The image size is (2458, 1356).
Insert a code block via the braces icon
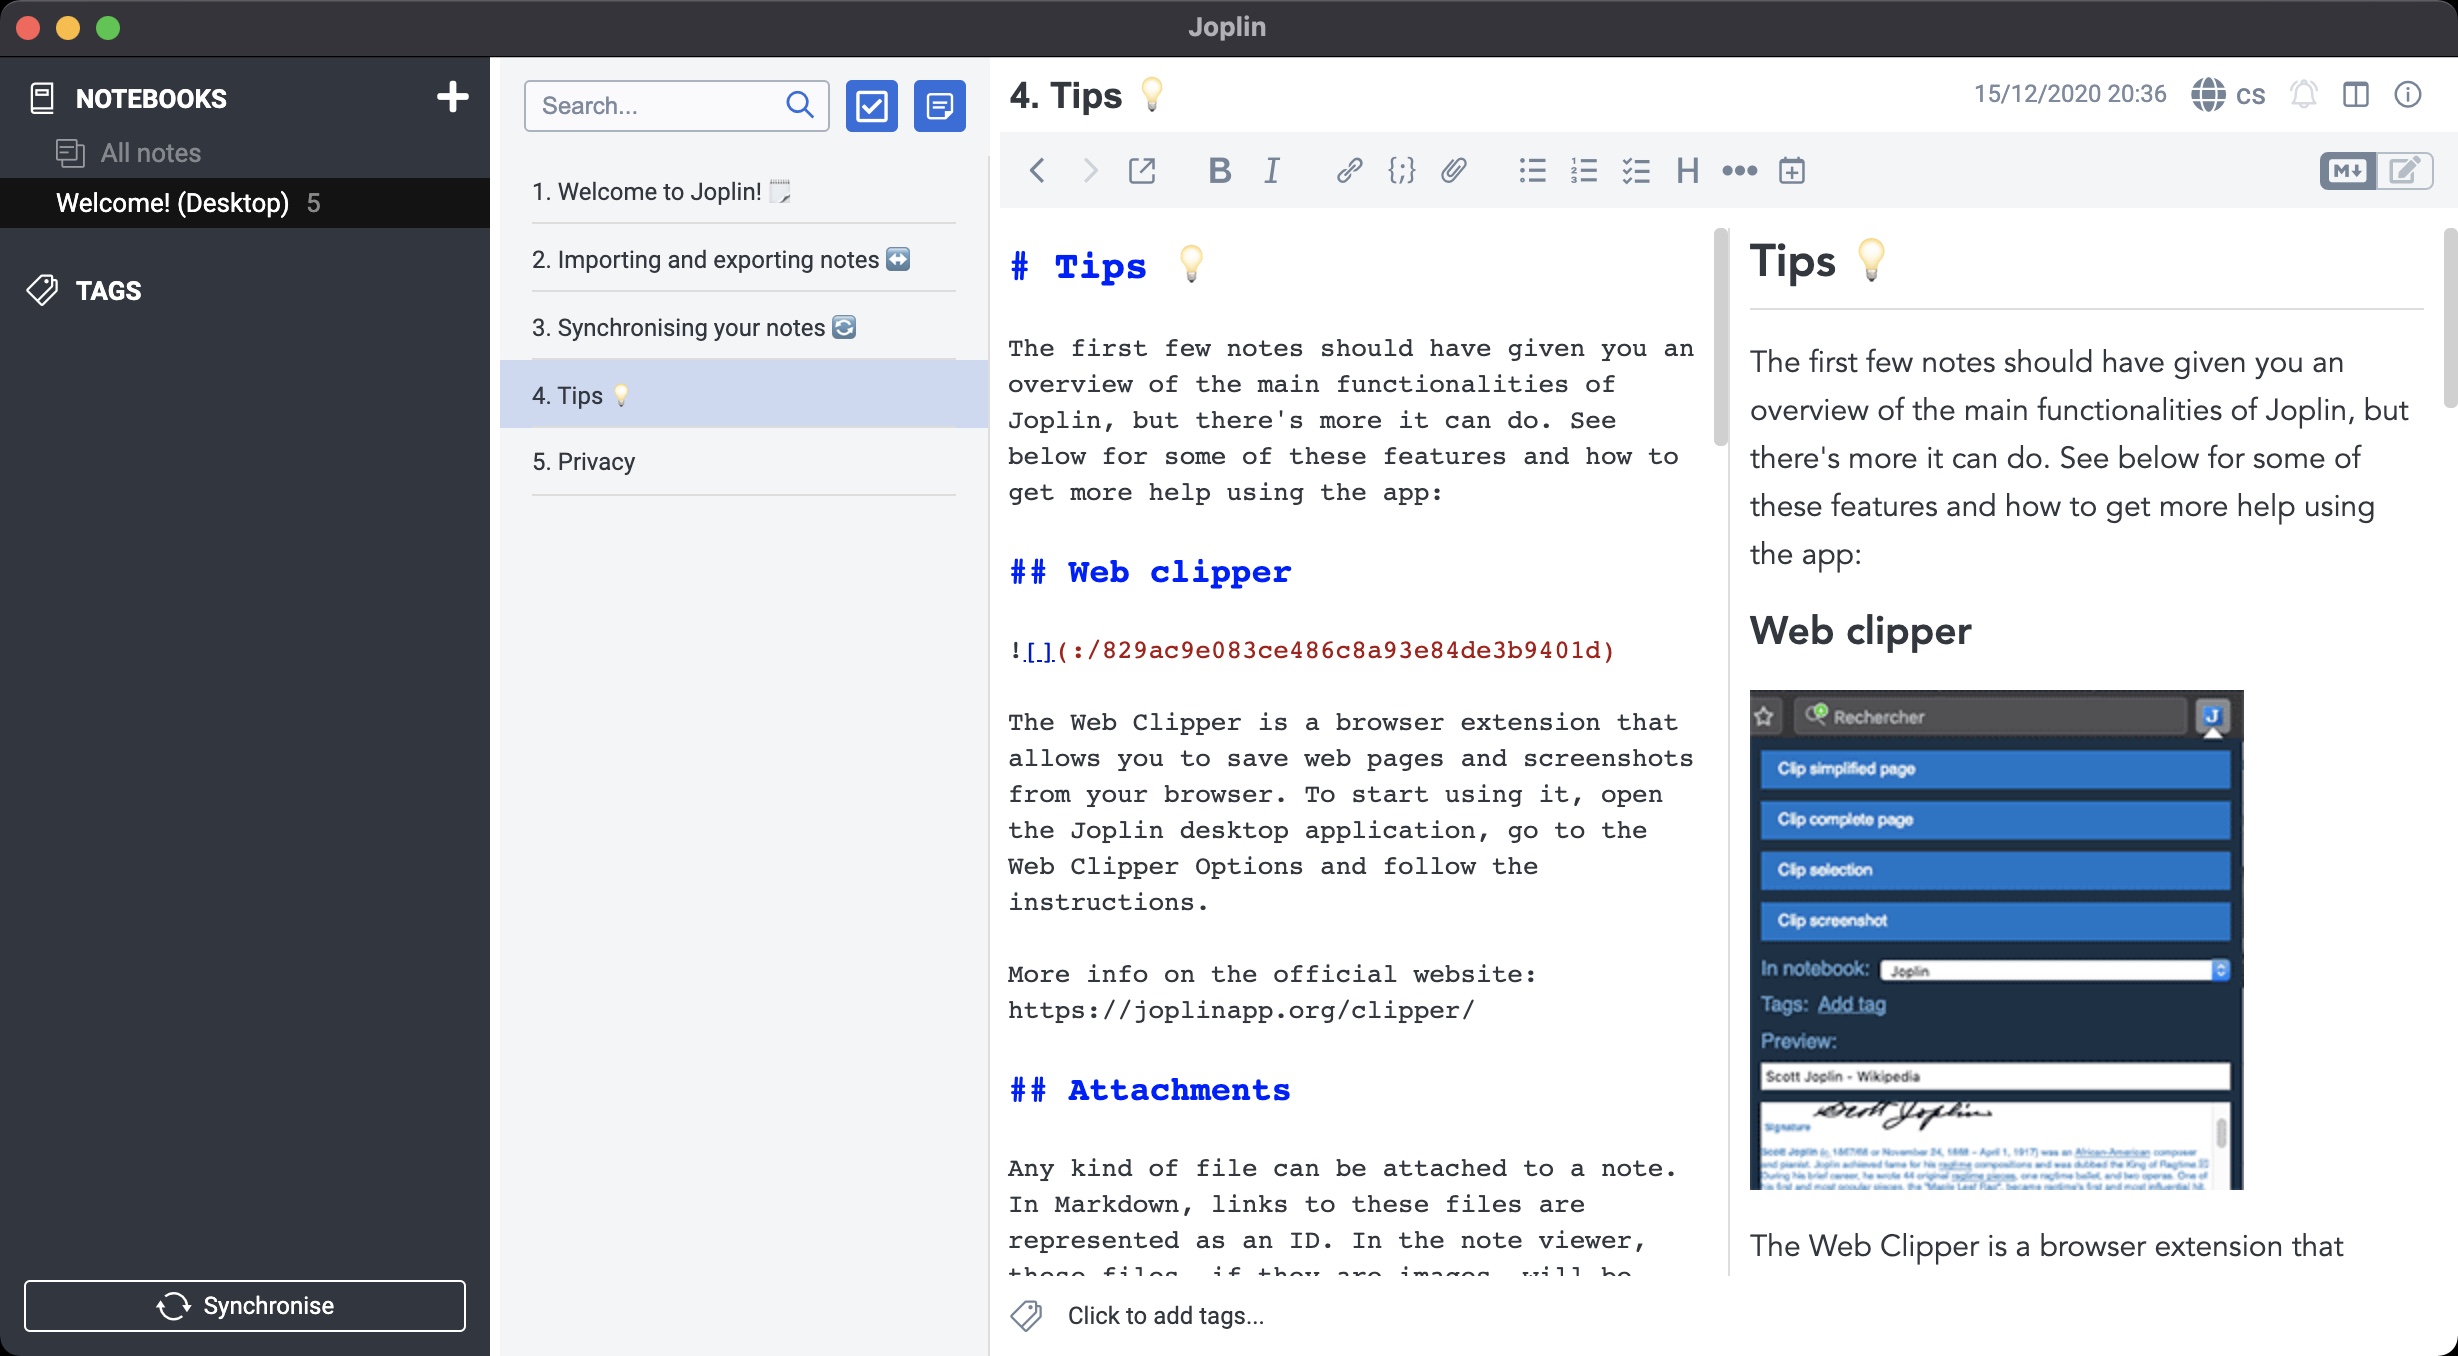click(x=1401, y=171)
